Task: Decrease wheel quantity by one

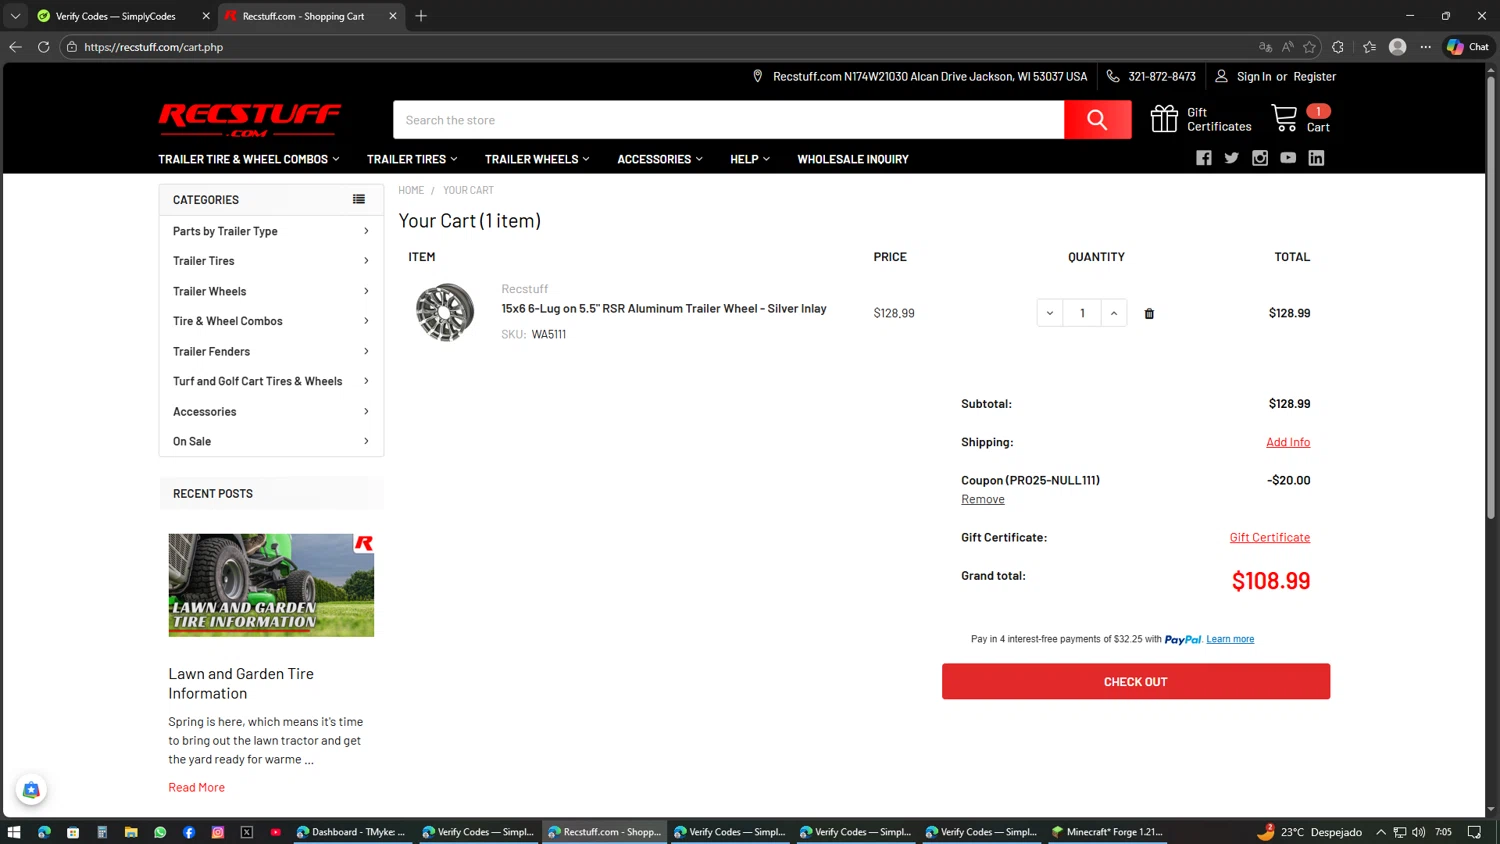Action: [1050, 313]
